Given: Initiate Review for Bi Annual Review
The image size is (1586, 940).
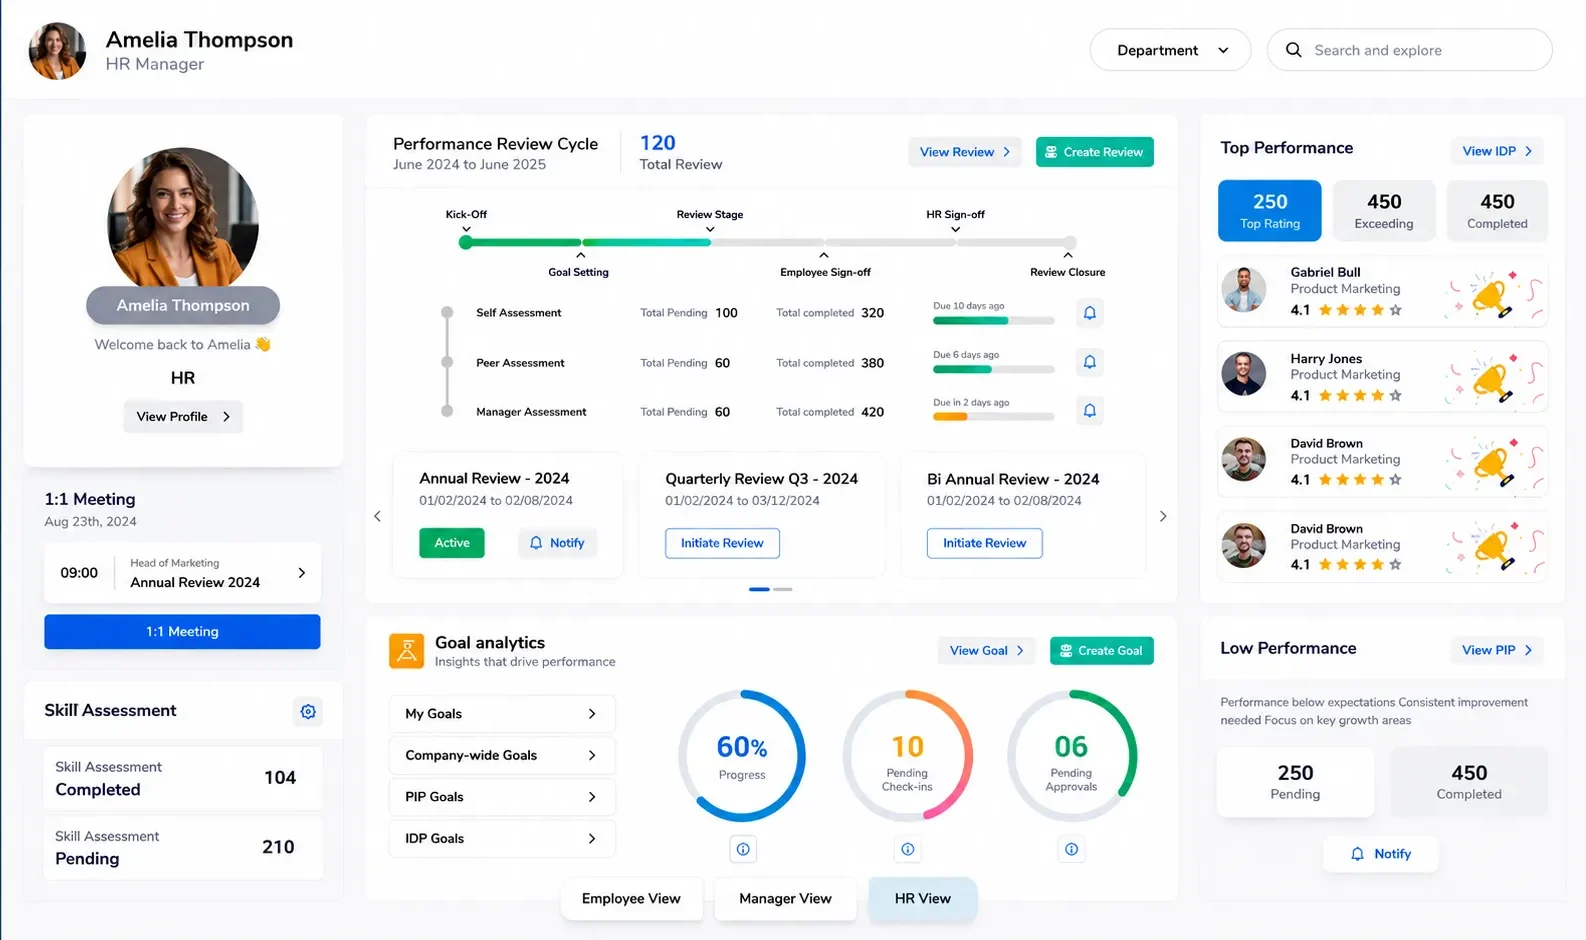Looking at the screenshot, I should pos(985,543).
